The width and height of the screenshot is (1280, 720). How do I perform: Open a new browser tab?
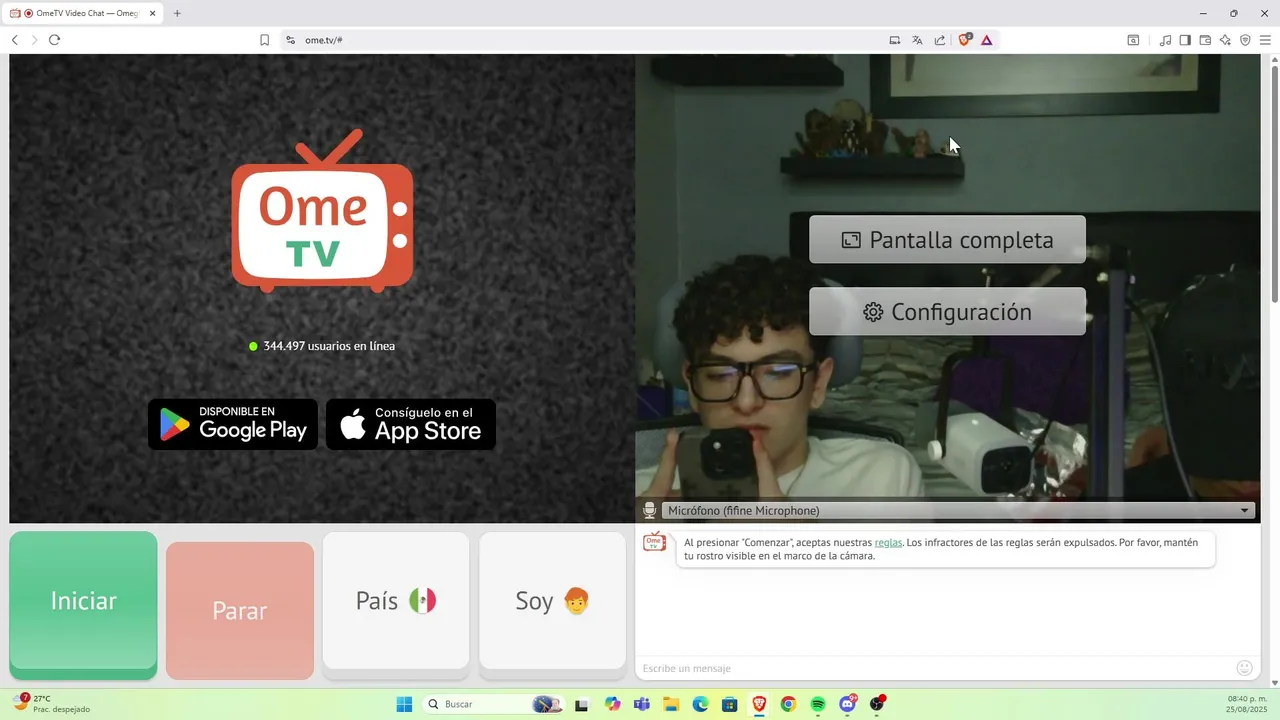tap(177, 13)
